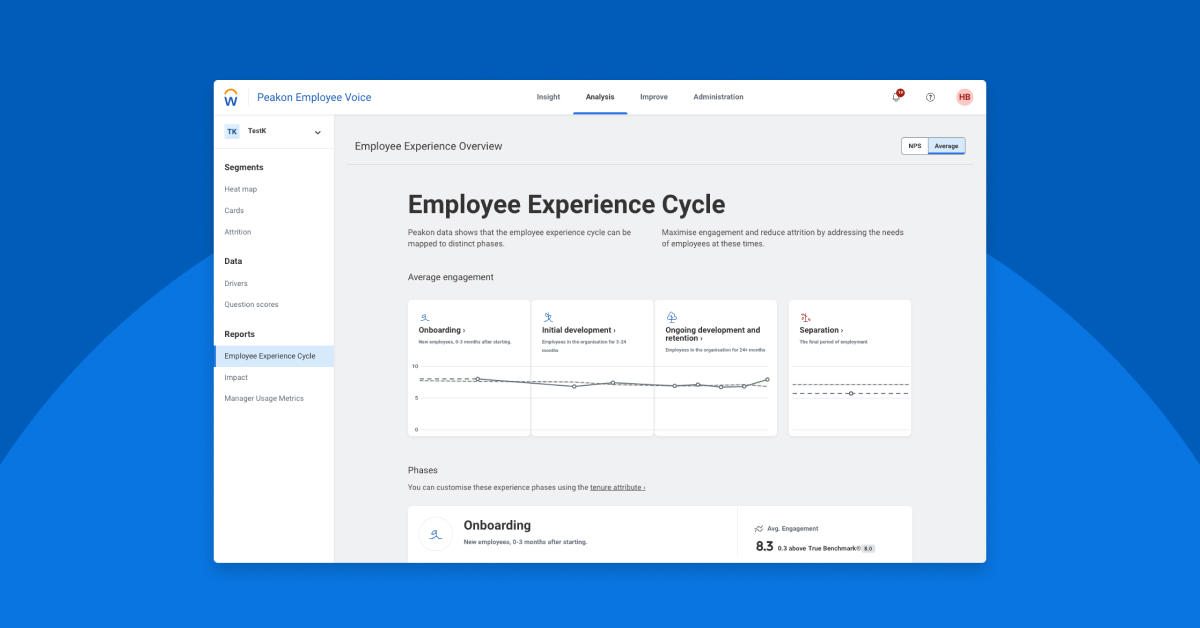Open the Heat map report

tap(240, 189)
